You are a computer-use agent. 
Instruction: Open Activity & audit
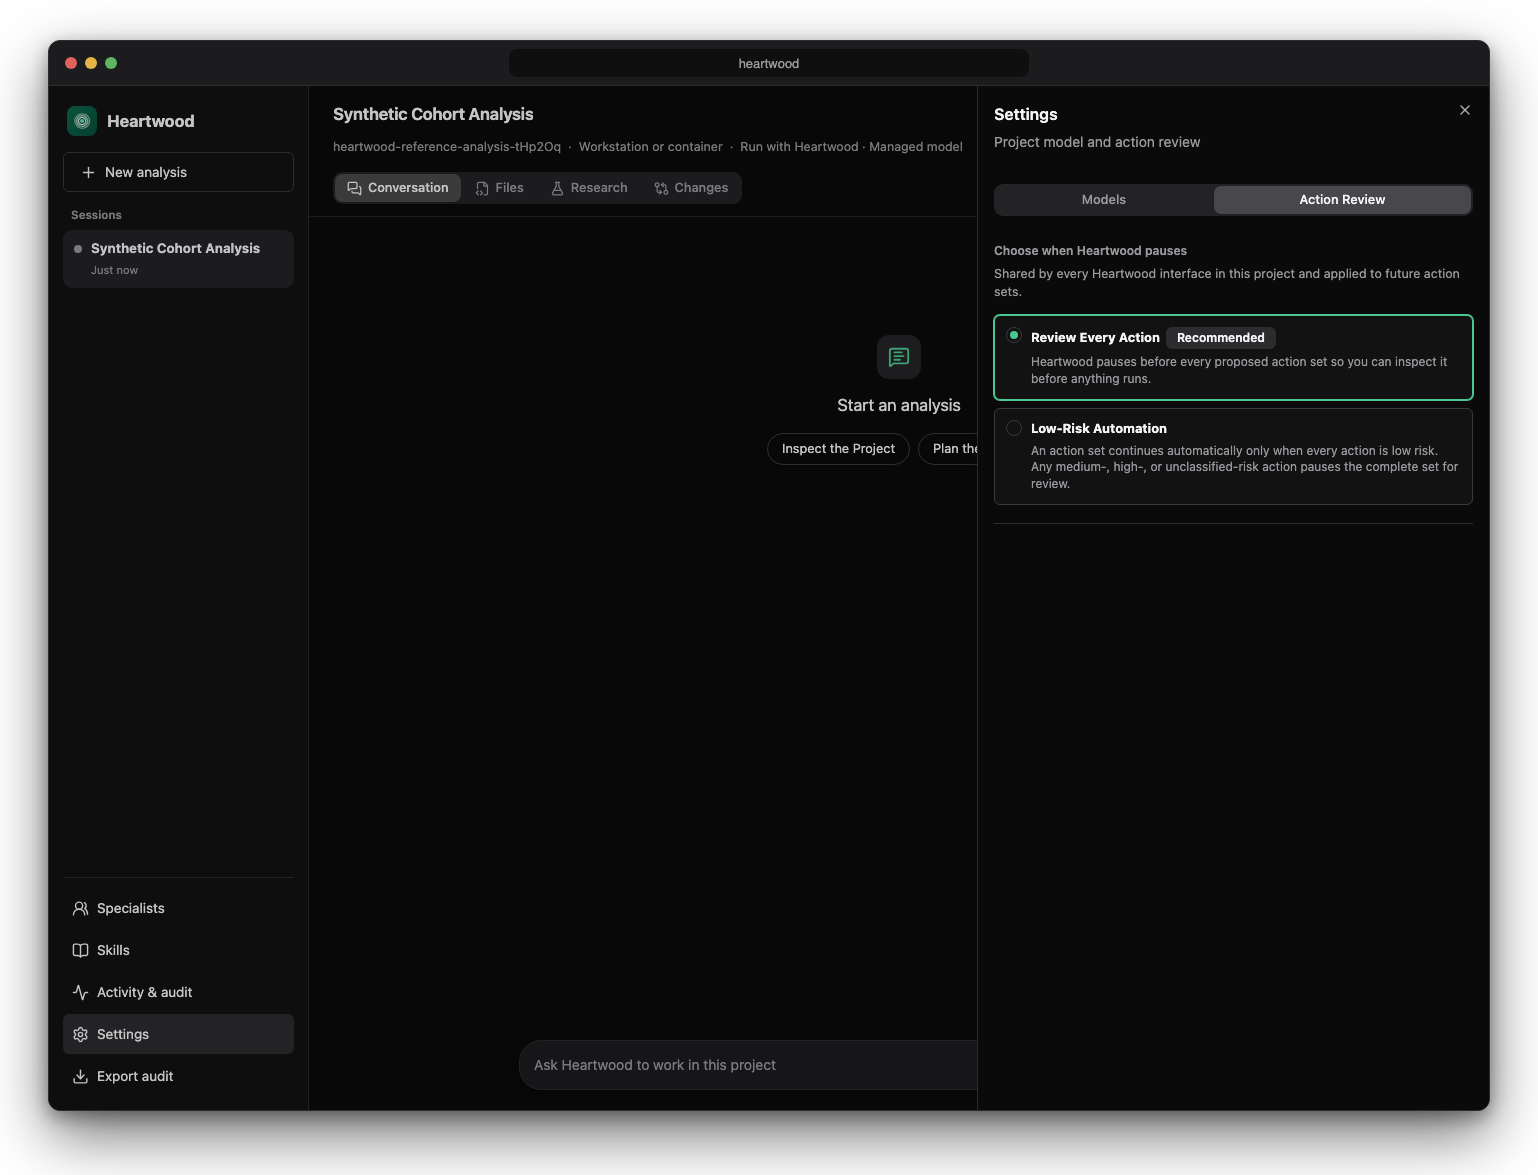(178, 992)
